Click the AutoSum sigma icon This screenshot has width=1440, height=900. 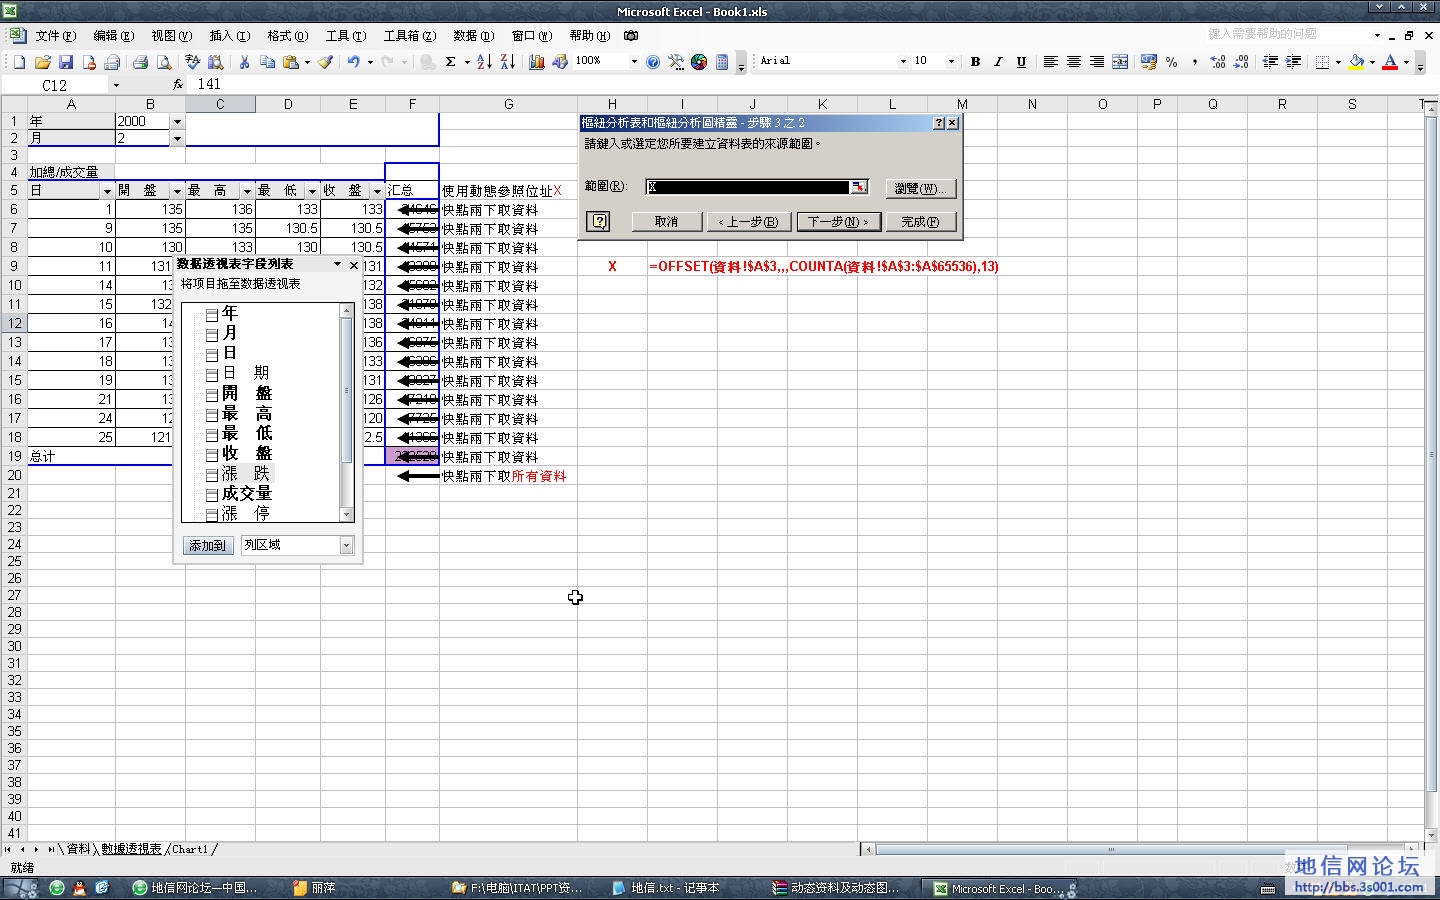(x=451, y=62)
